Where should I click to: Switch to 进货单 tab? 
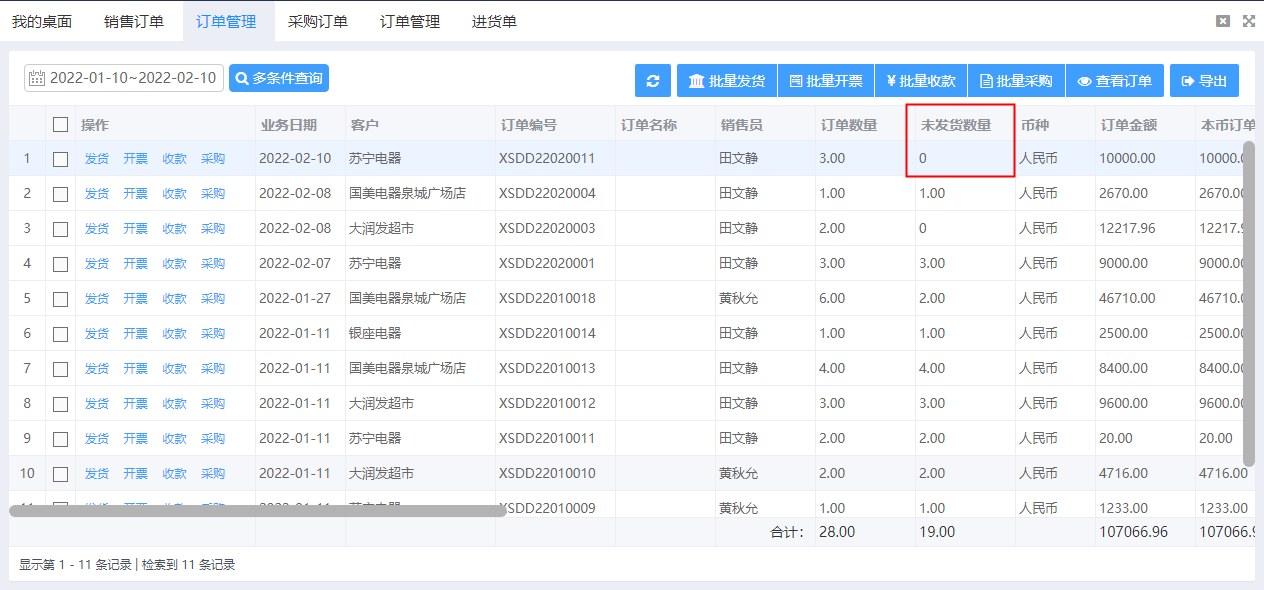(x=494, y=21)
